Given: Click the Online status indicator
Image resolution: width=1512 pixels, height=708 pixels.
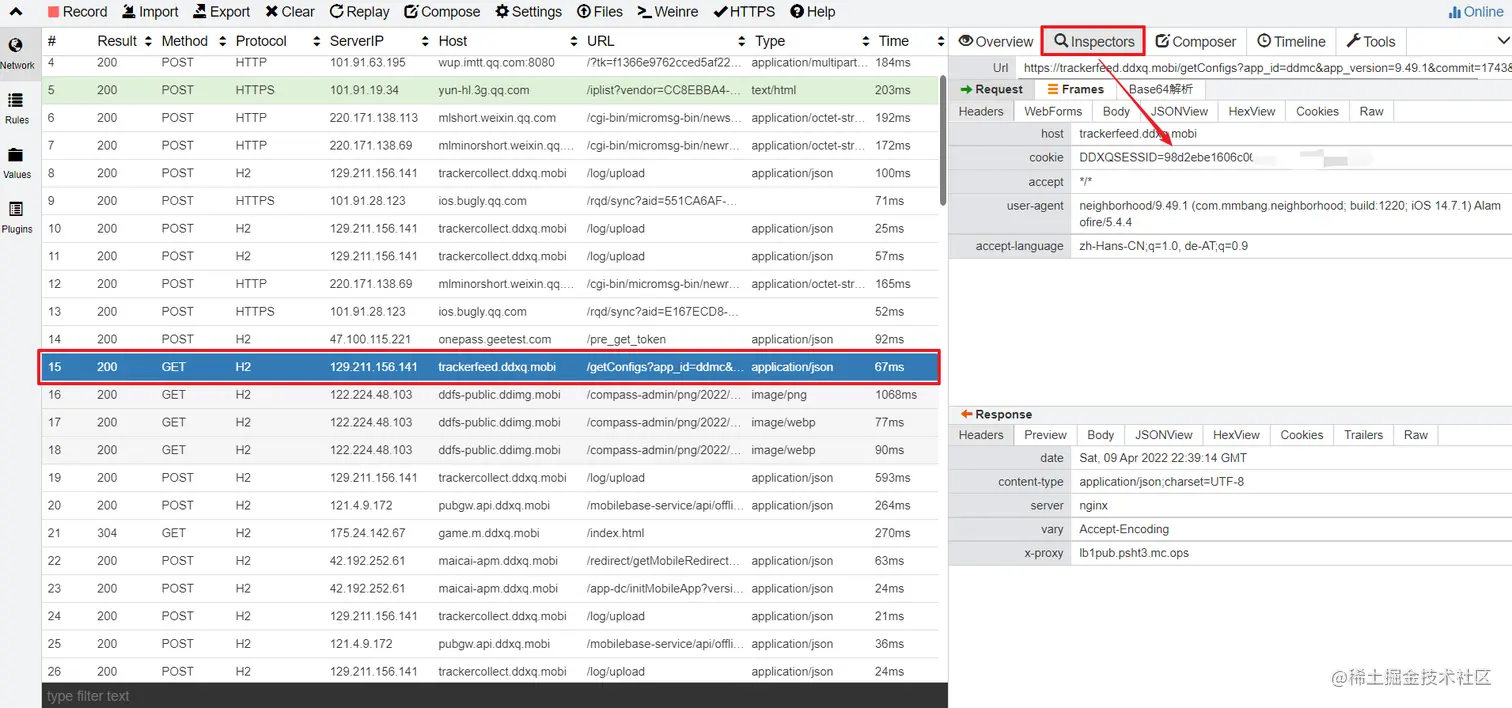Looking at the screenshot, I should pyautogui.click(x=1475, y=12).
